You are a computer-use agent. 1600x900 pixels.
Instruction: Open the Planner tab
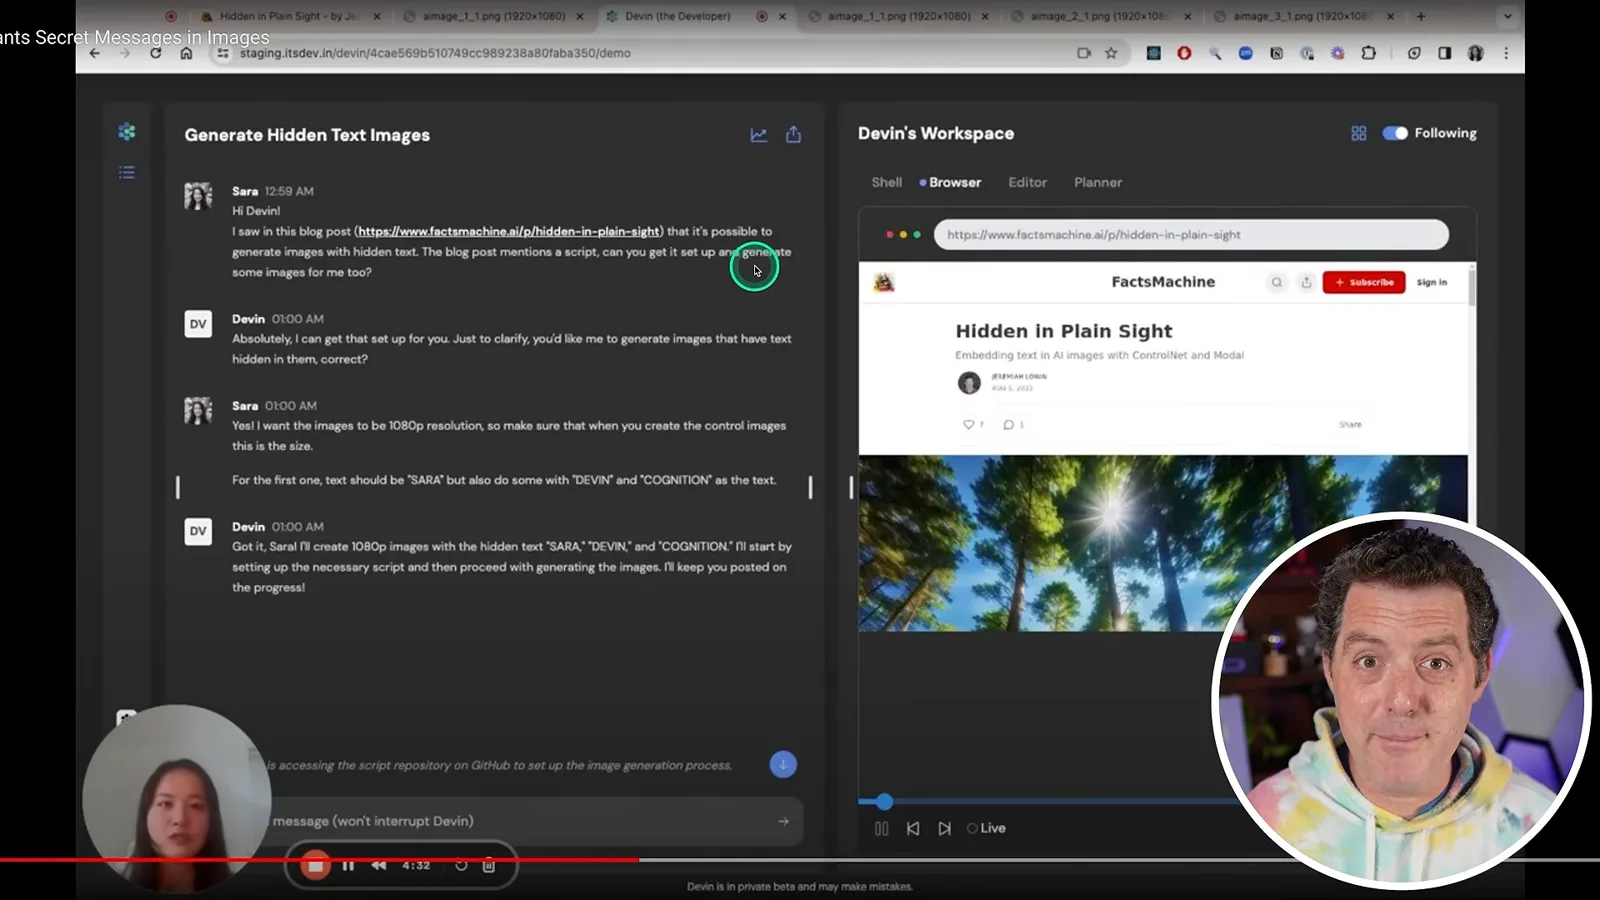coord(1098,182)
